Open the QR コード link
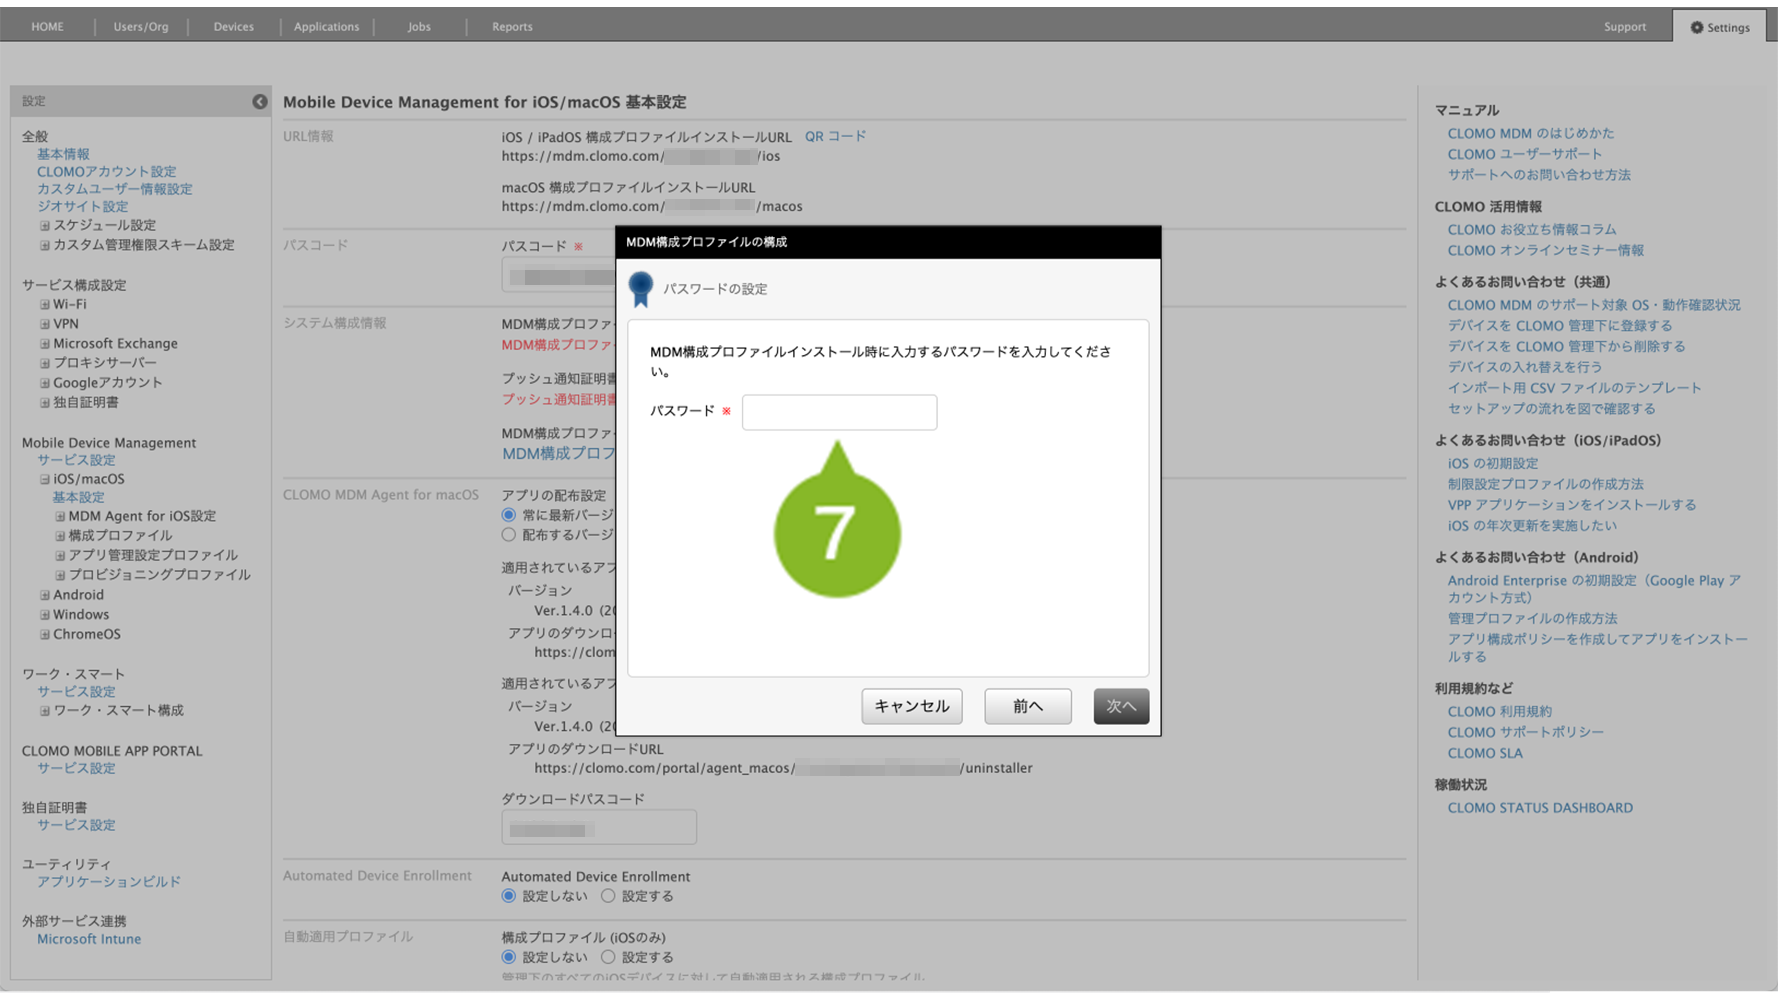Screen dimensions: 1778x1000 click(x=835, y=136)
